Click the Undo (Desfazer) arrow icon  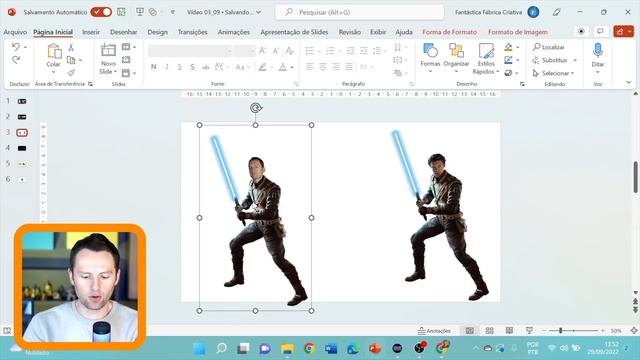pyautogui.click(x=16, y=47)
